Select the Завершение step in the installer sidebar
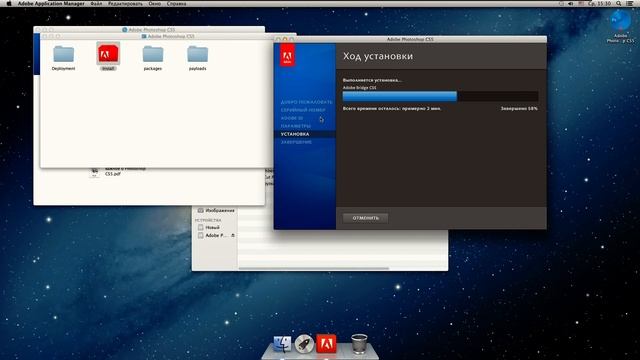This screenshot has width=640, height=360. [296, 142]
